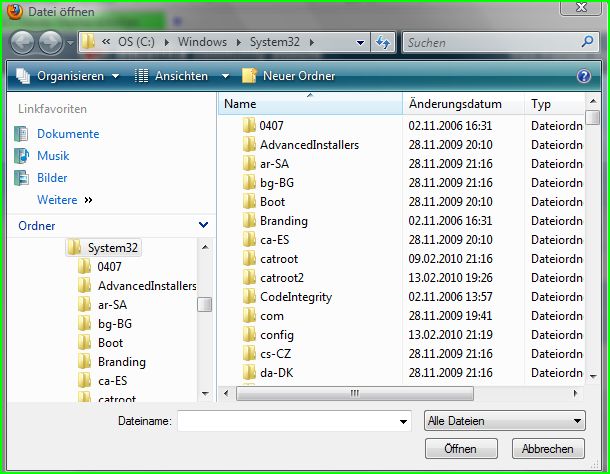Open Bilder favorite link
This screenshot has height=474, width=610.
(52, 178)
